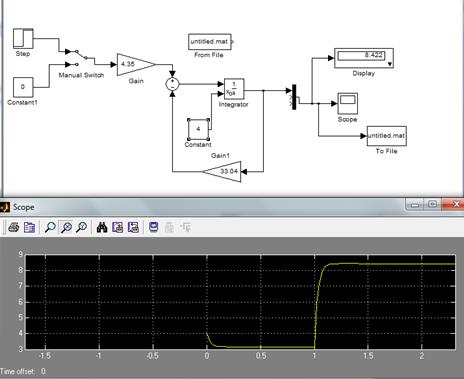Click the Scope window app icon
The height and width of the screenshot is (379, 464).
(x=5, y=207)
